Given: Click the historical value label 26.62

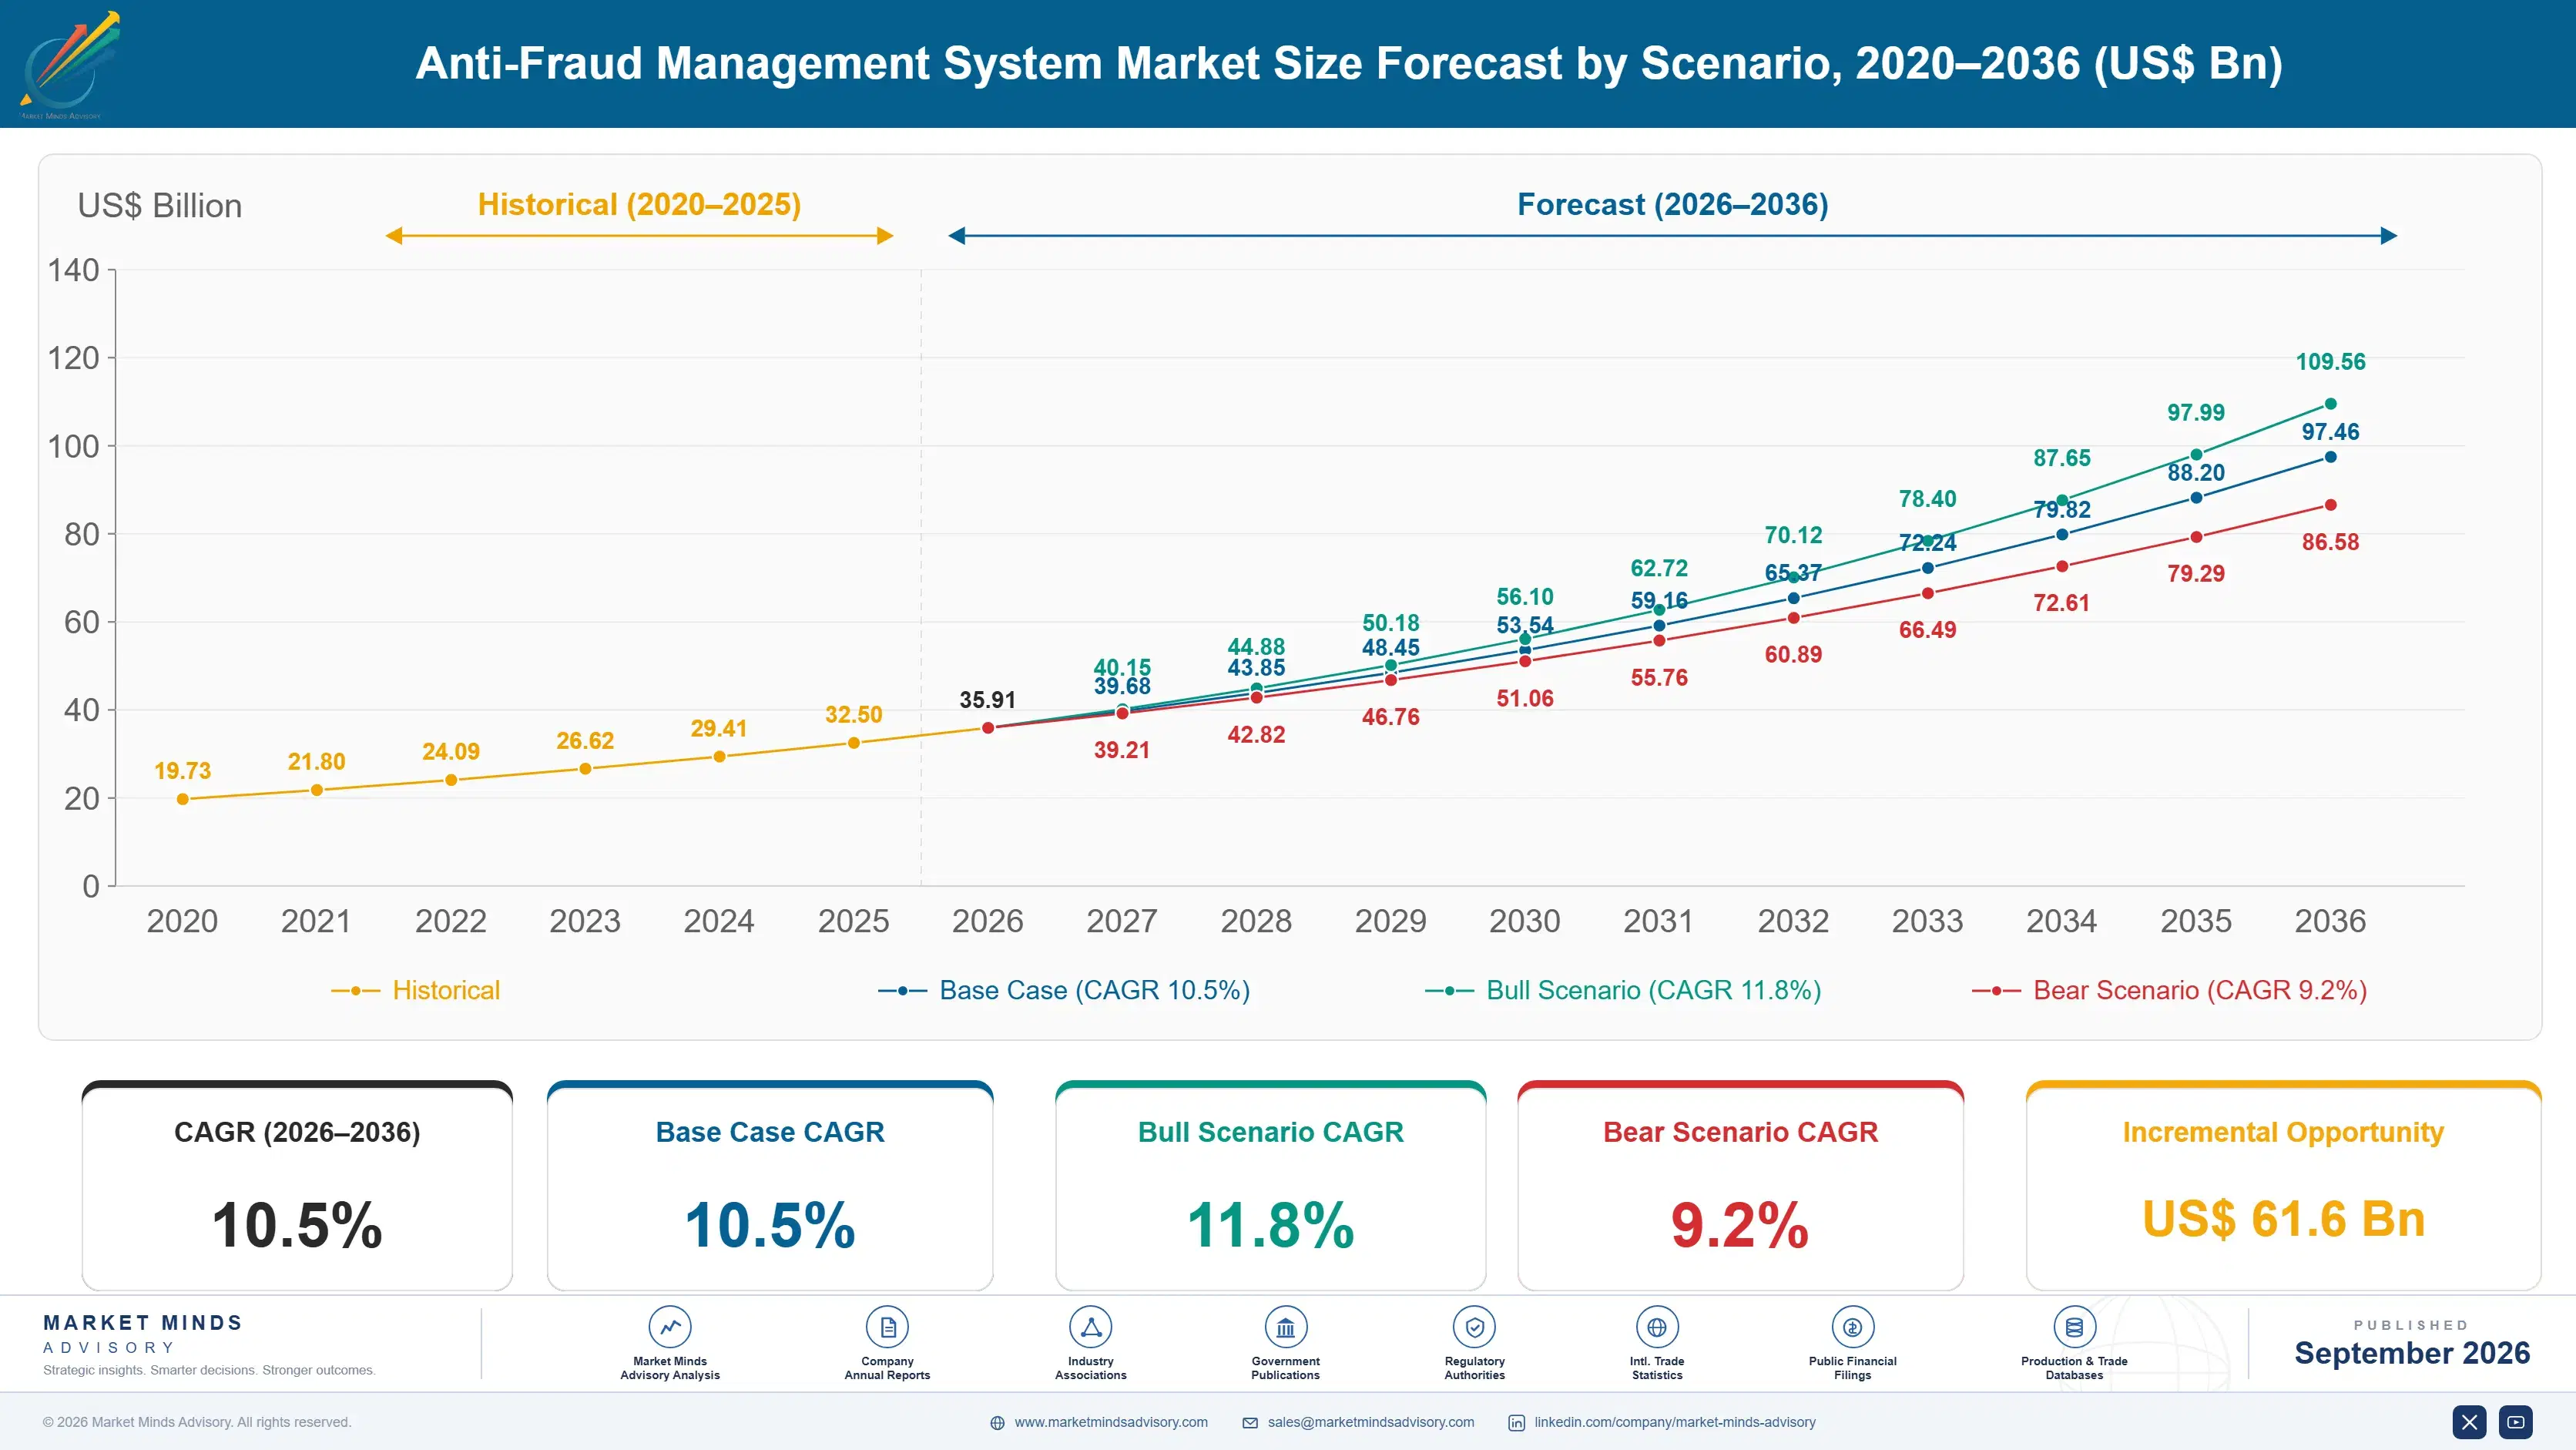Looking at the screenshot, I should click(x=585, y=741).
